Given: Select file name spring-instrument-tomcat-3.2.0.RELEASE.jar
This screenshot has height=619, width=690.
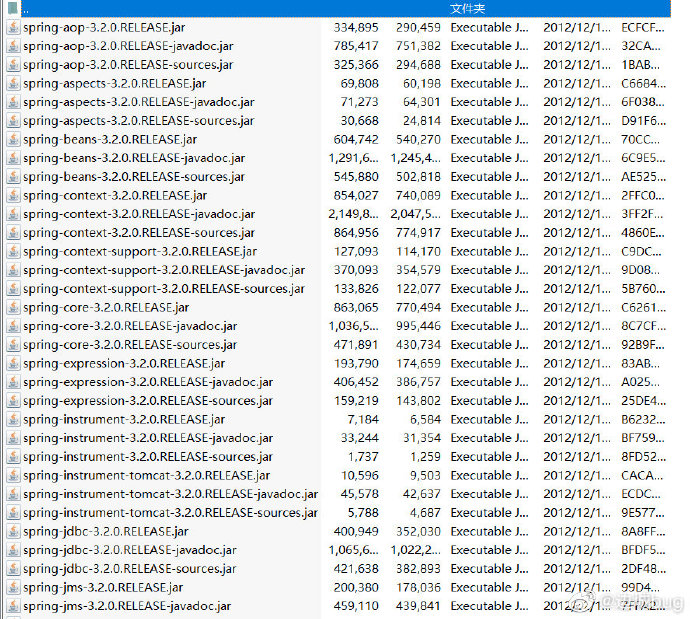Looking at the screenshot, I should [147, 476].
